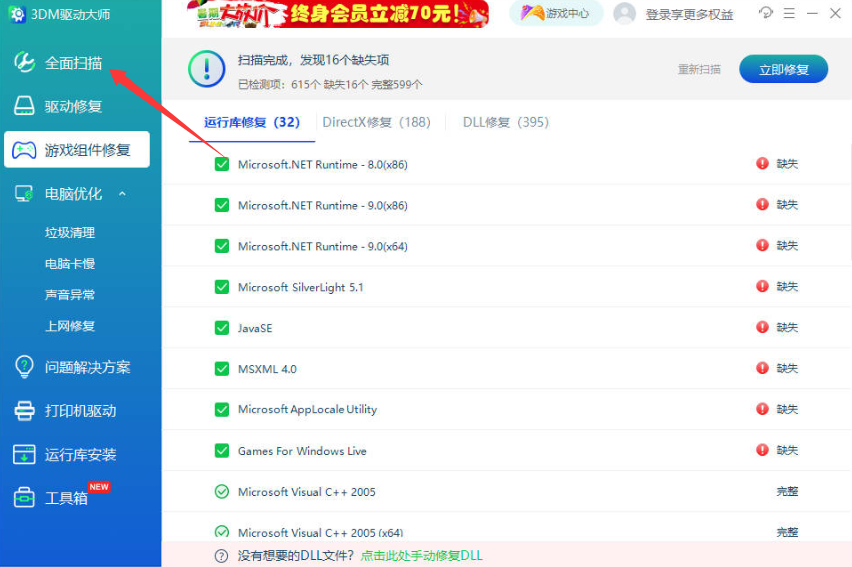Click green complete icon for Visual C++ 2005 (x64)
Viewport: 852px width, 567px height.
(x=222, y=532)
